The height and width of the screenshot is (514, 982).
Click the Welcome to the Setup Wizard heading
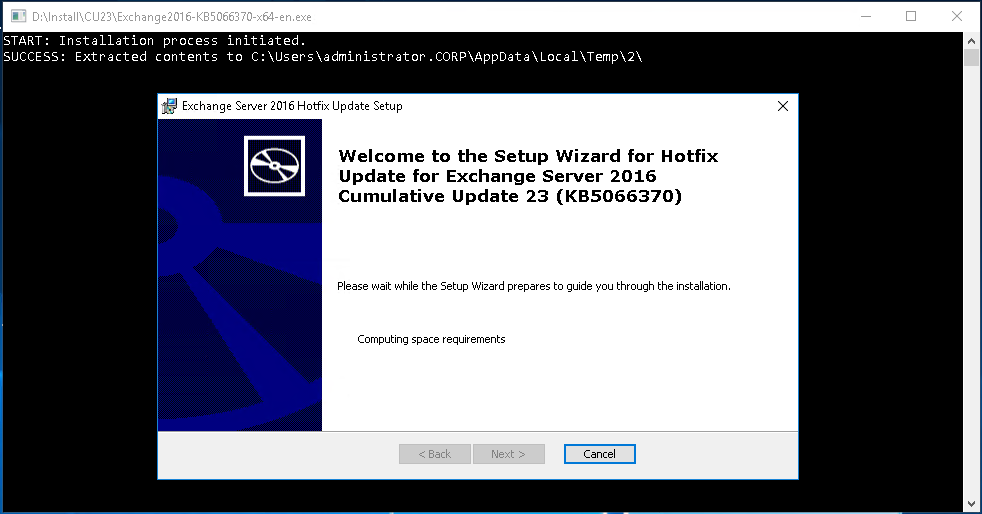coord(528,176)
